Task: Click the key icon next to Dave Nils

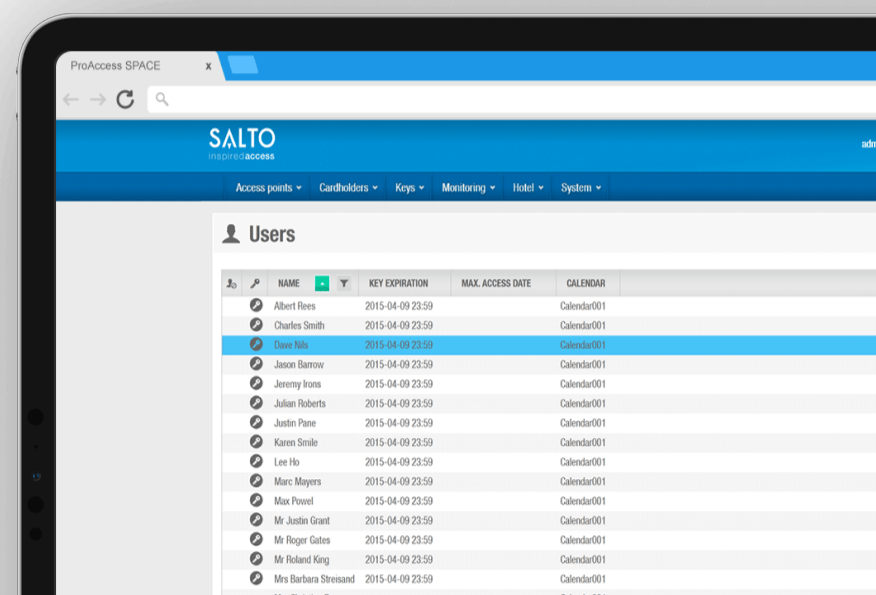Action: click(257, 344)
